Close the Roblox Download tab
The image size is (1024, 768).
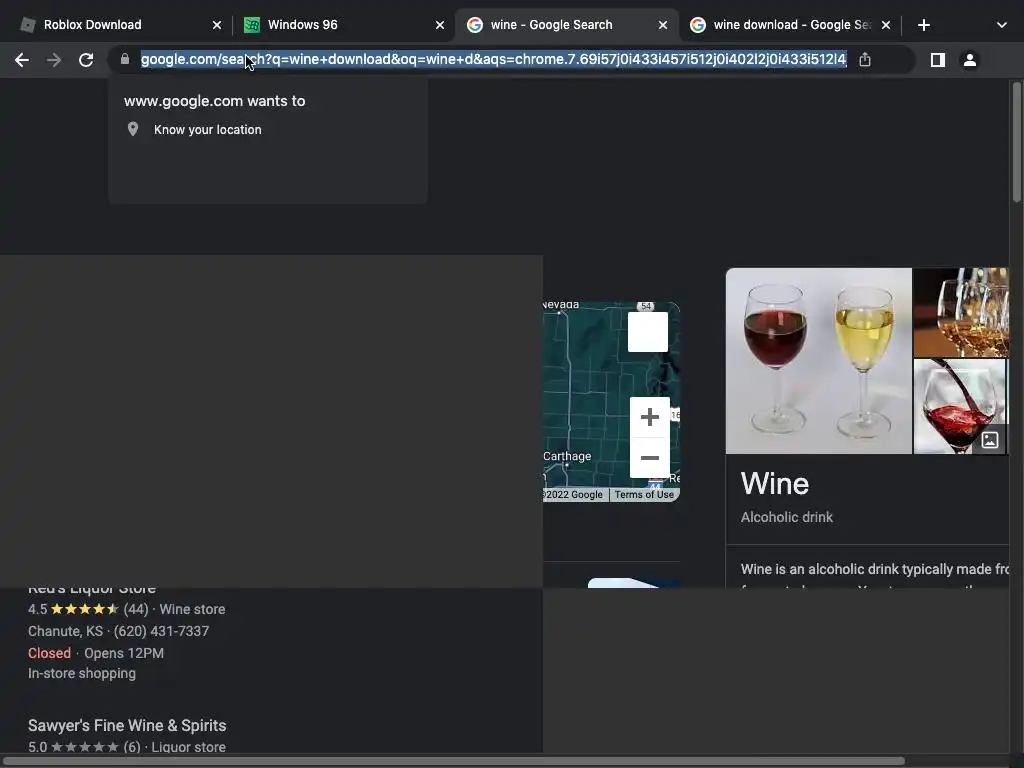[217, 25]
